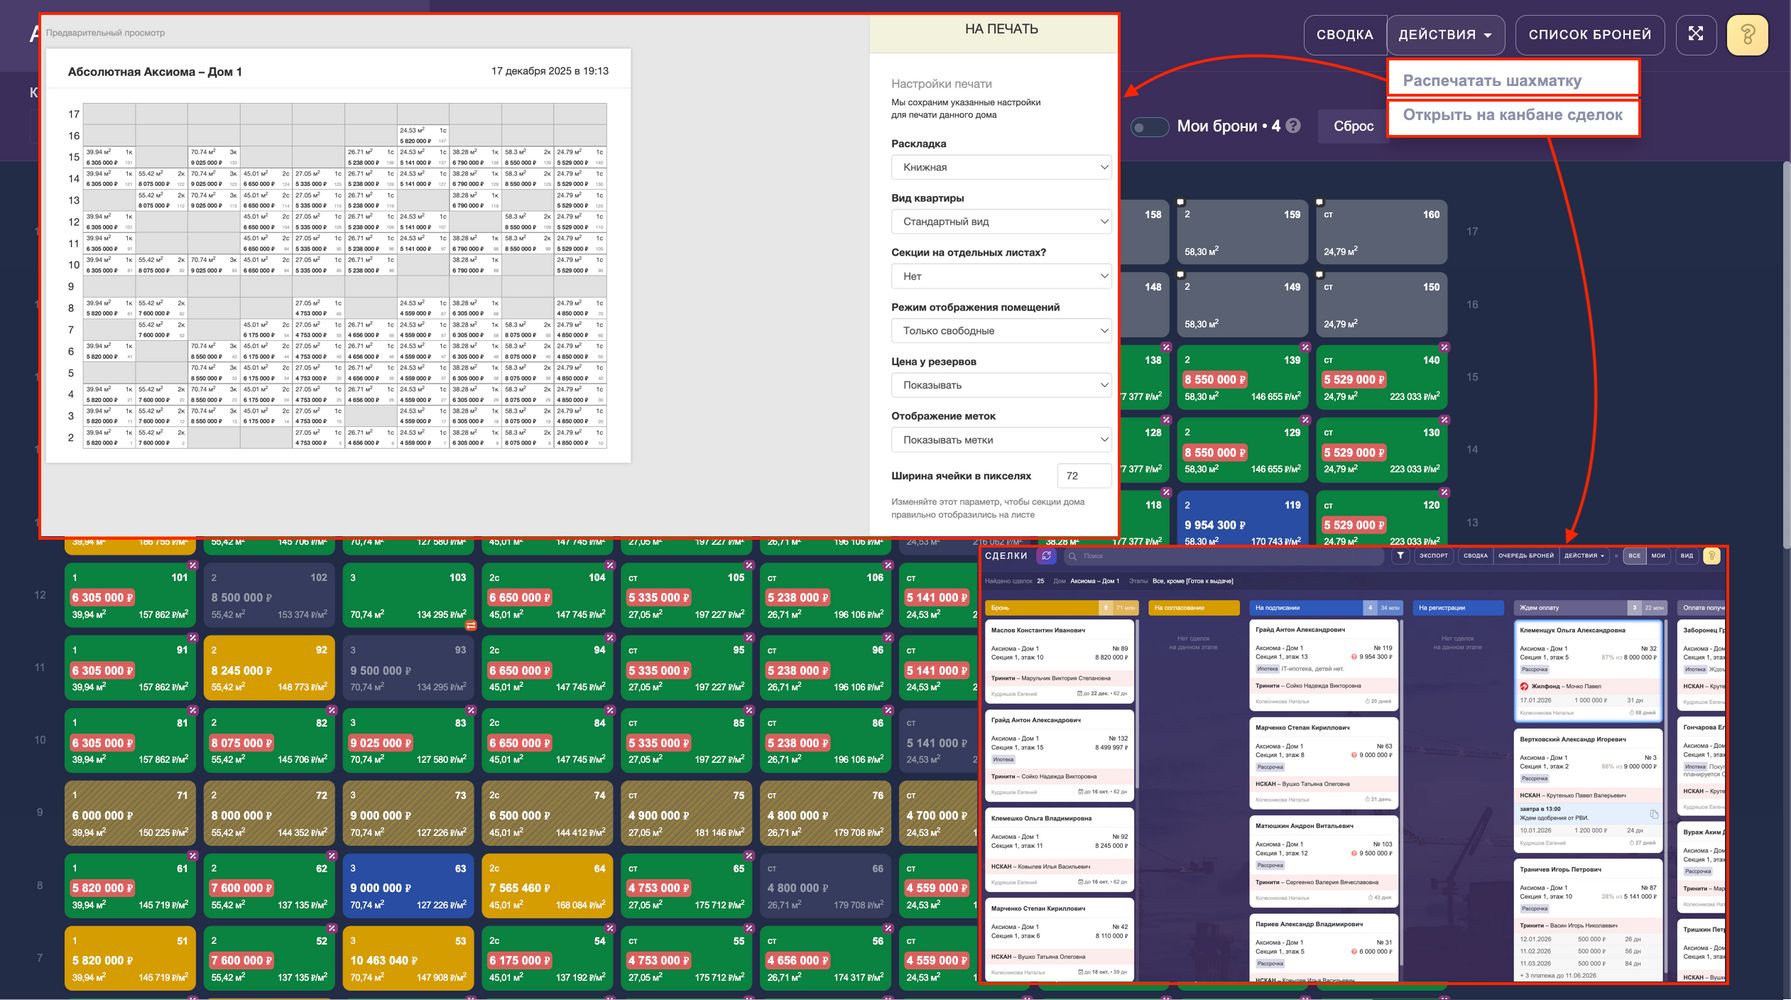Open the Цена у резервов dropdown
Viewport: 1791px width, 1000px height.
pyautogui.click(x=1001, y=385)
